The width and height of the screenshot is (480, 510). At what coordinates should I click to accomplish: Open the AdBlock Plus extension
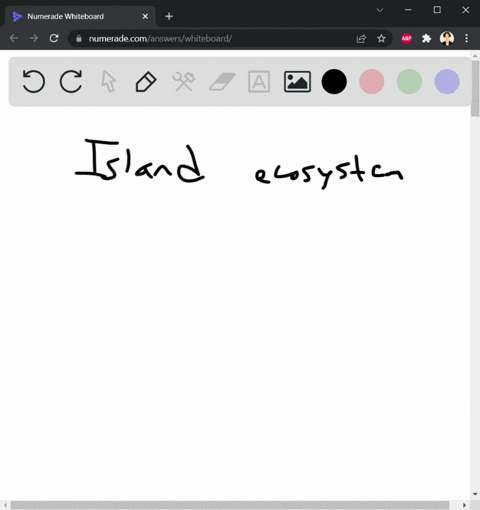coord(406,39)
